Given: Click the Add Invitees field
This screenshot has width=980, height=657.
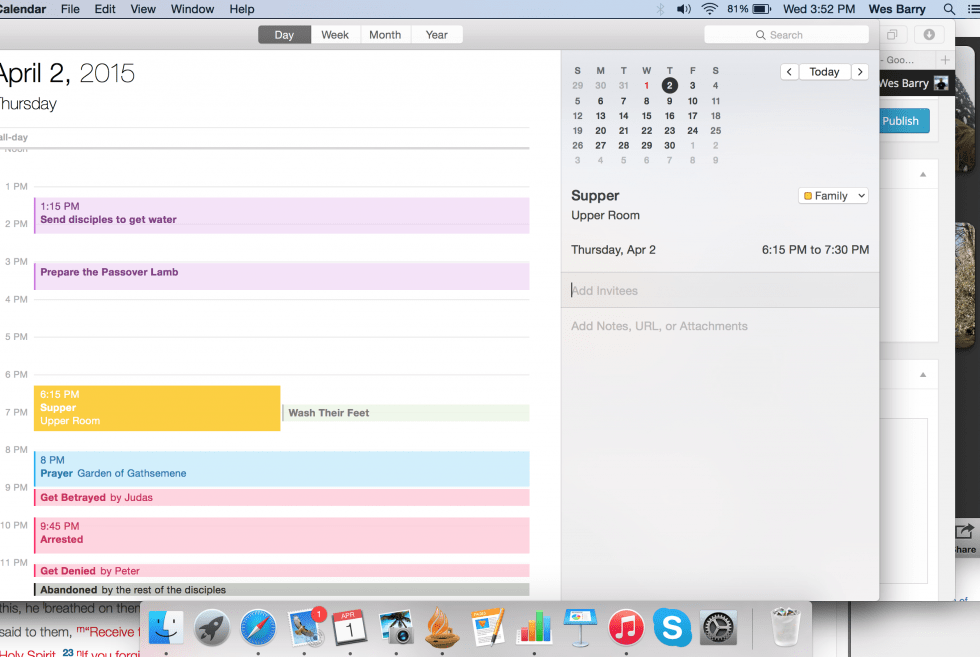Looking at the screenshot, I should point(720,291).
